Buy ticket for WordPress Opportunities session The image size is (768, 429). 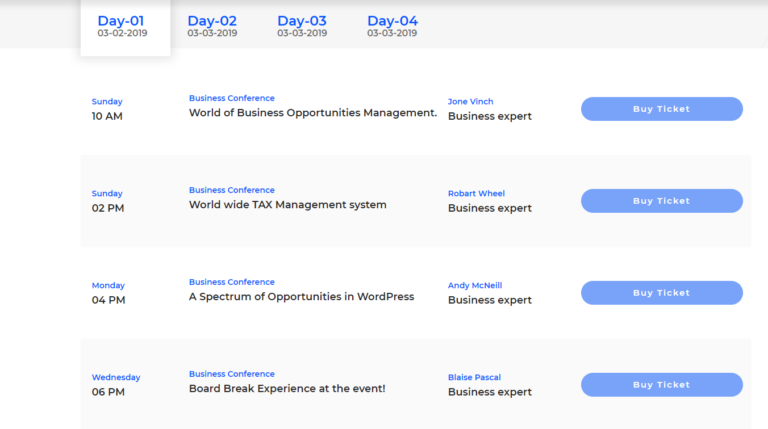[x=661, y=293]
